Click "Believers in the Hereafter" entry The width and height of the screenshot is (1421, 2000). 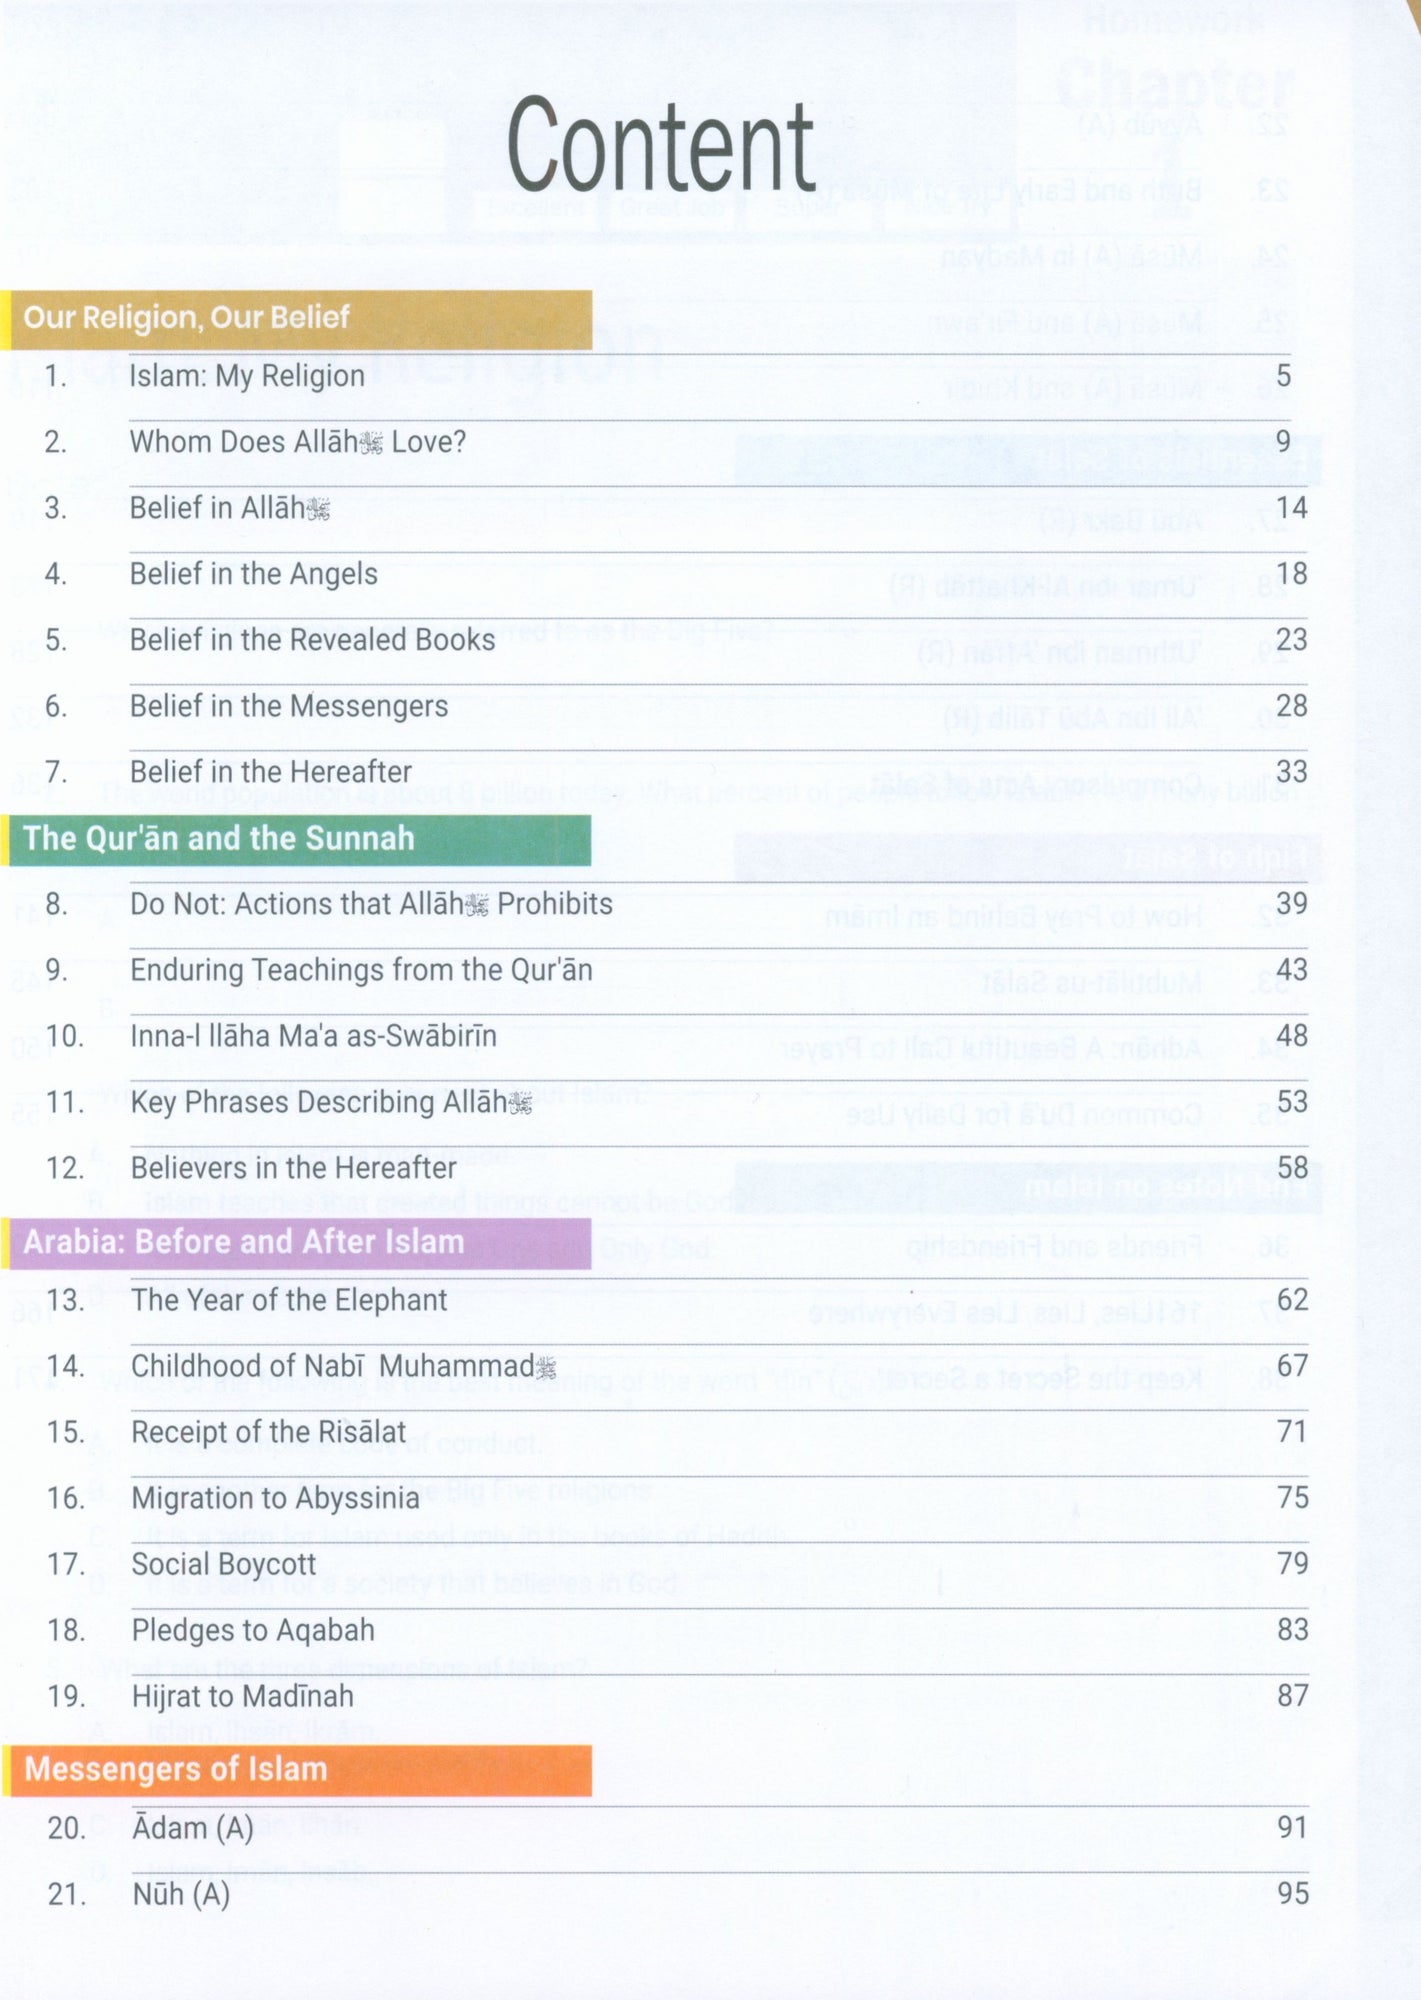pos(293,1168)
